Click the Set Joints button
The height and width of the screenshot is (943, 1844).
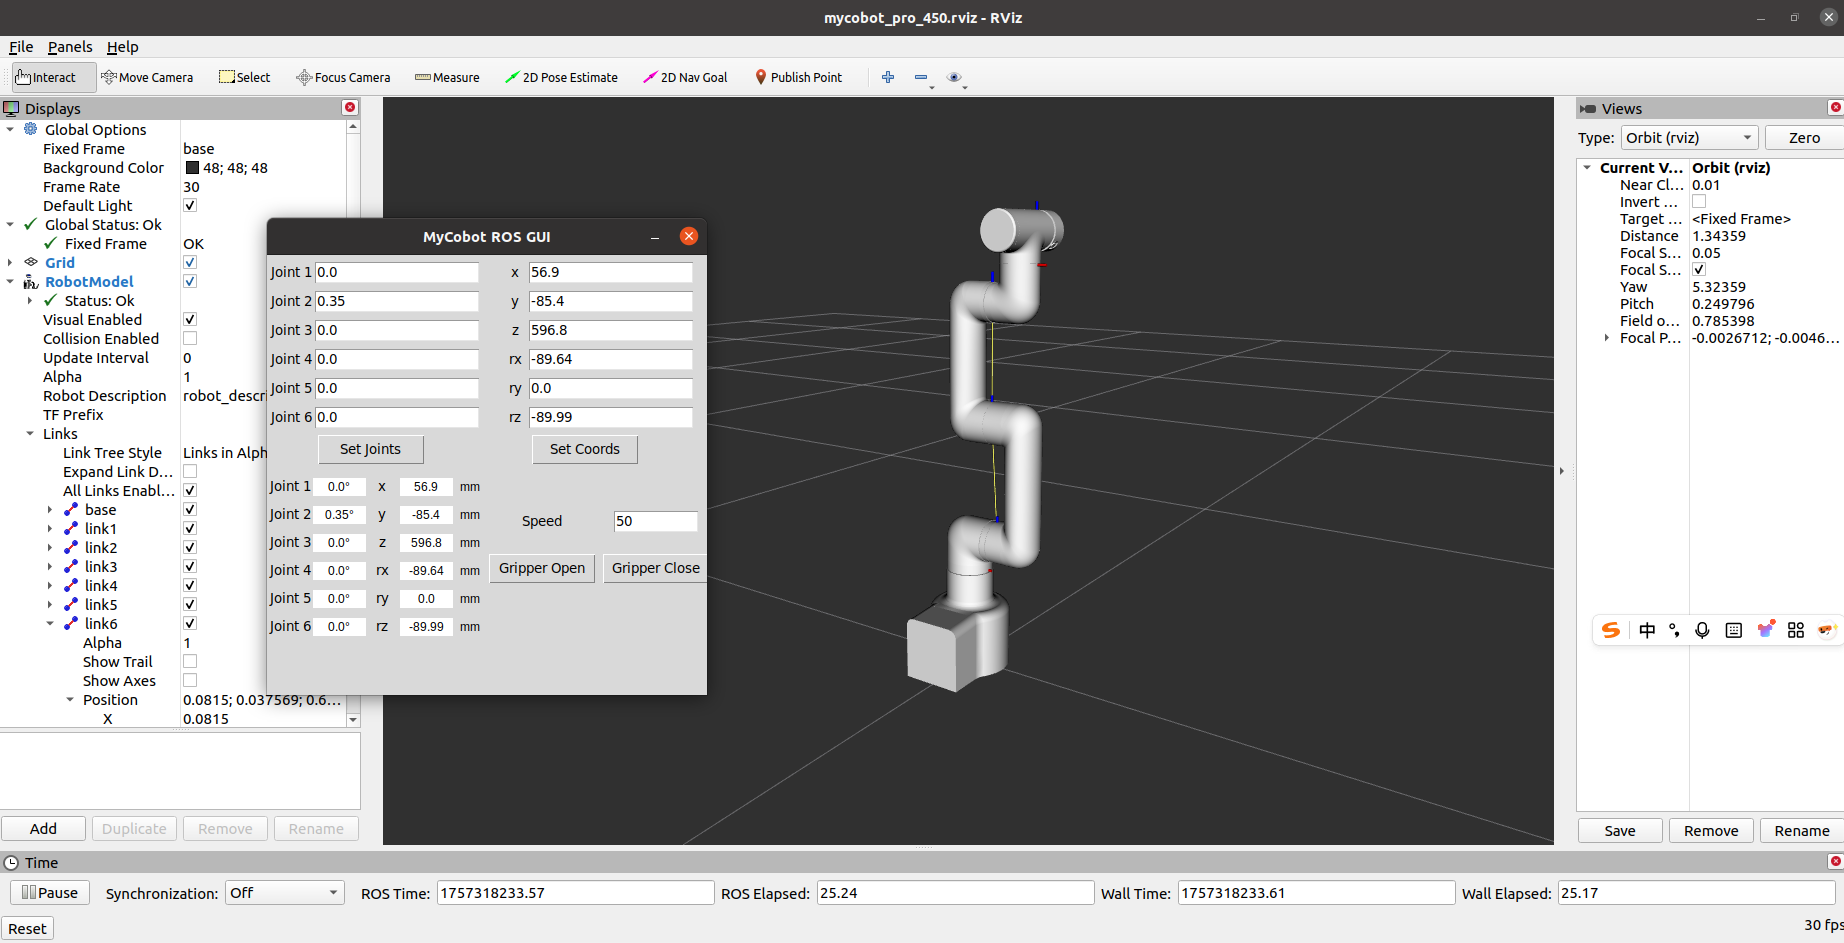pos(370,449)
